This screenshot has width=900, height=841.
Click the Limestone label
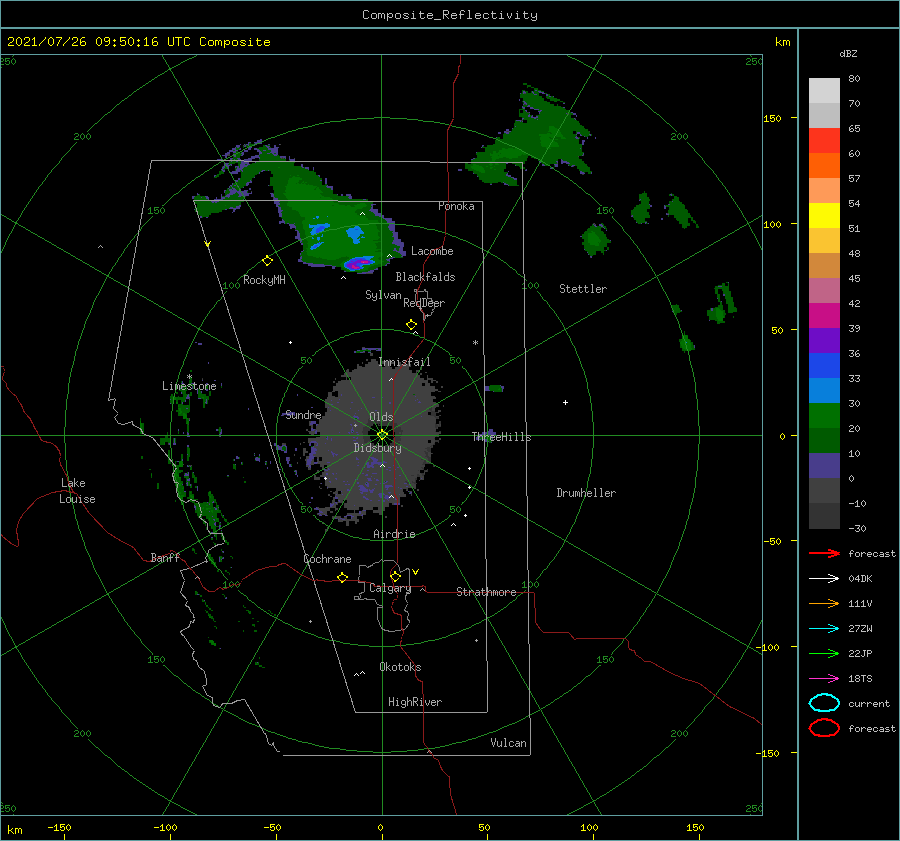coord(189,386)
